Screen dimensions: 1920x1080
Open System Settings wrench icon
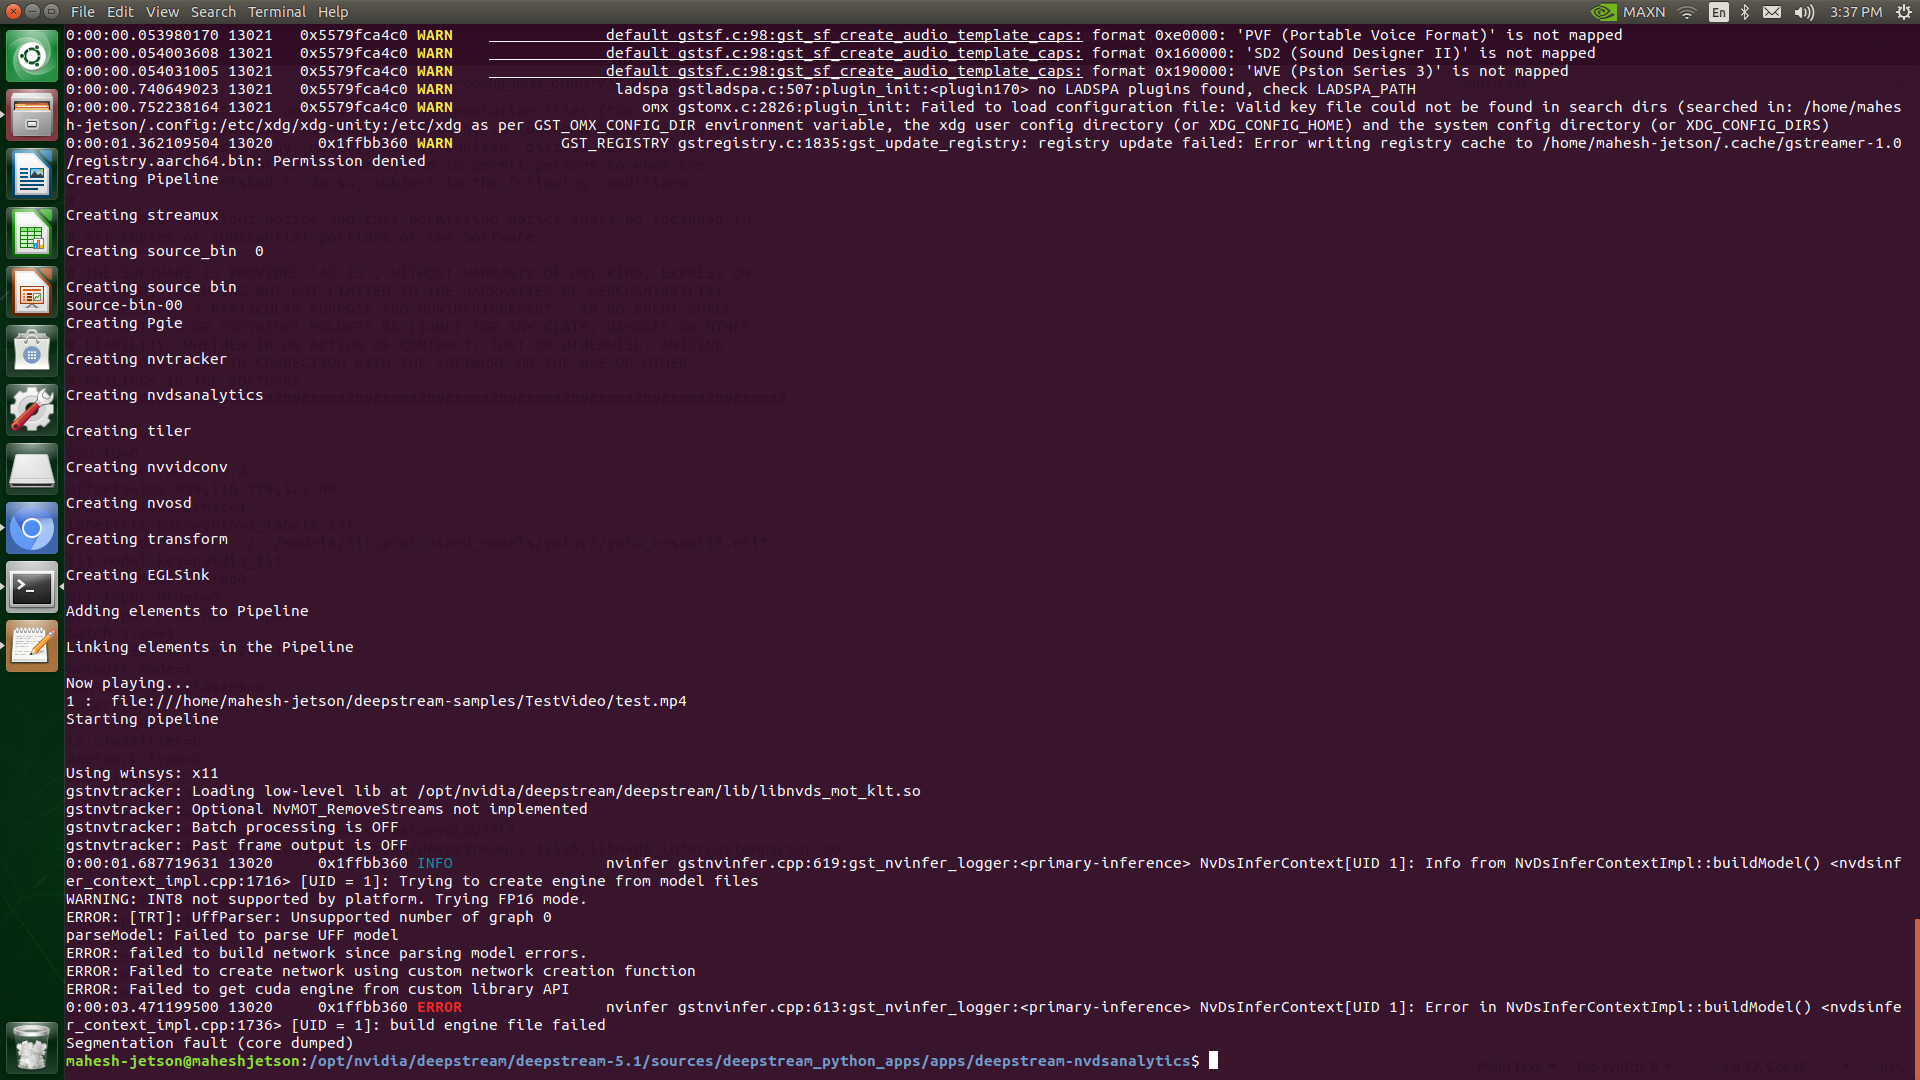coord(32,410)
